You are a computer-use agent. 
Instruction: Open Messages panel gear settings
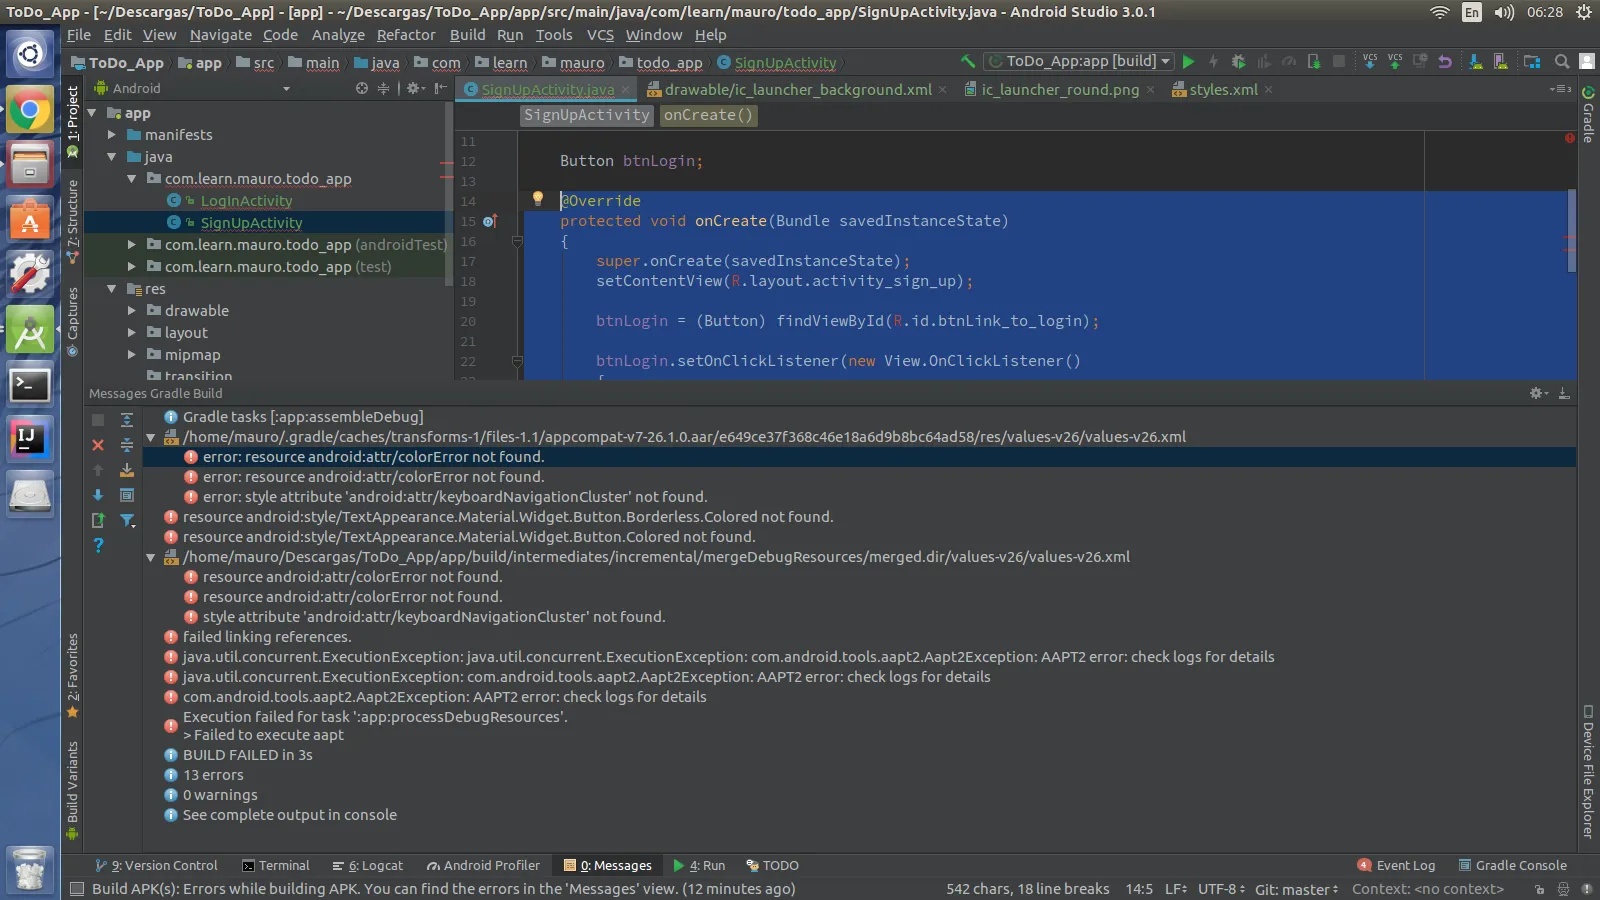pyautogui.click(x=1538, y=393)
